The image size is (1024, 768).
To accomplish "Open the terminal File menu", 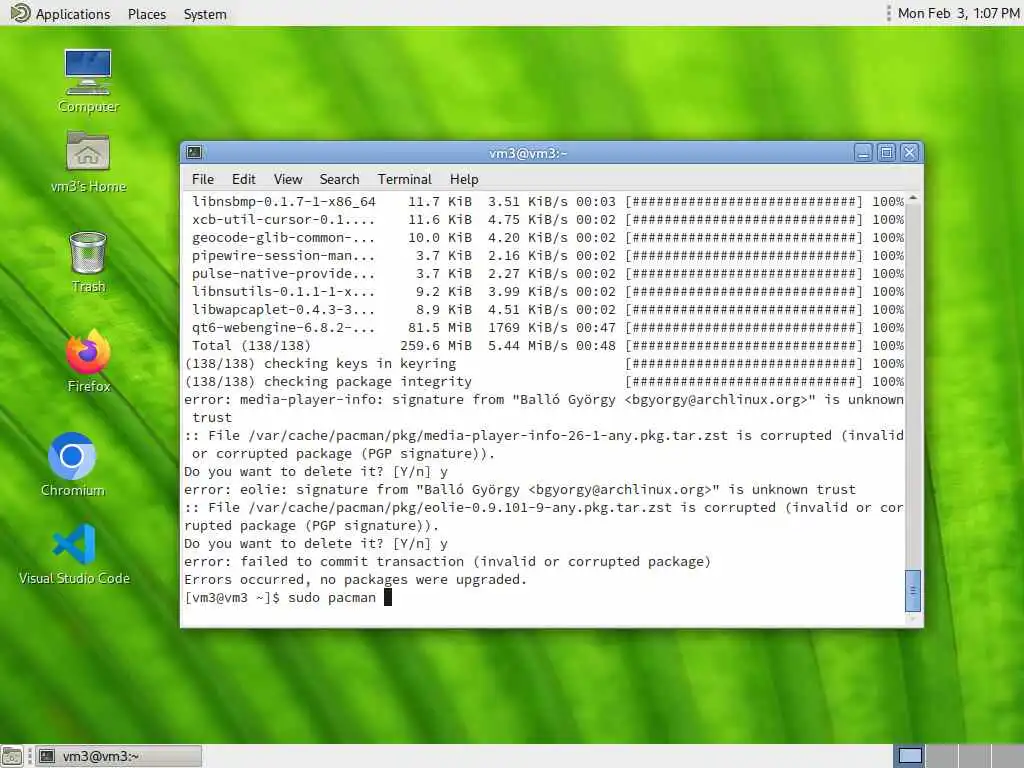I will (x=202, y=179).
